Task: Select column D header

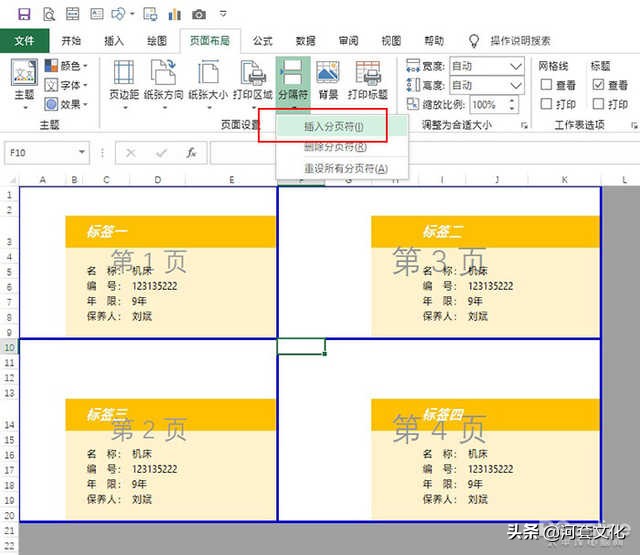Action: pos(158,180)
